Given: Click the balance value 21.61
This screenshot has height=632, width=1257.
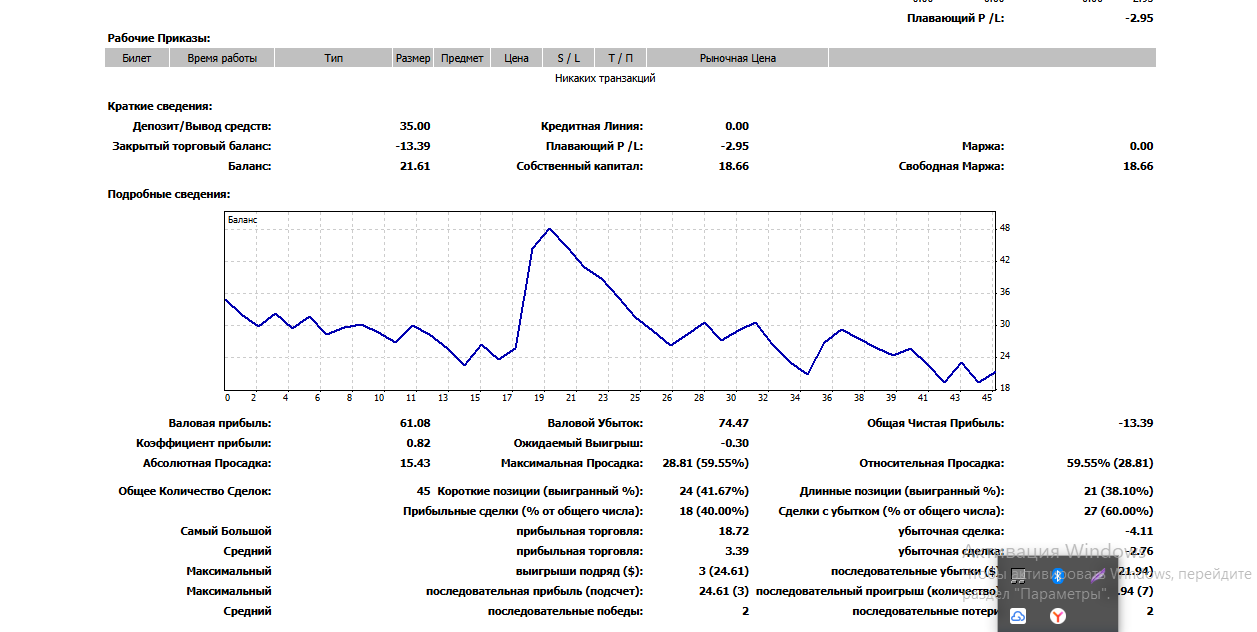Looking at the screenshot, I should (415, 166).
